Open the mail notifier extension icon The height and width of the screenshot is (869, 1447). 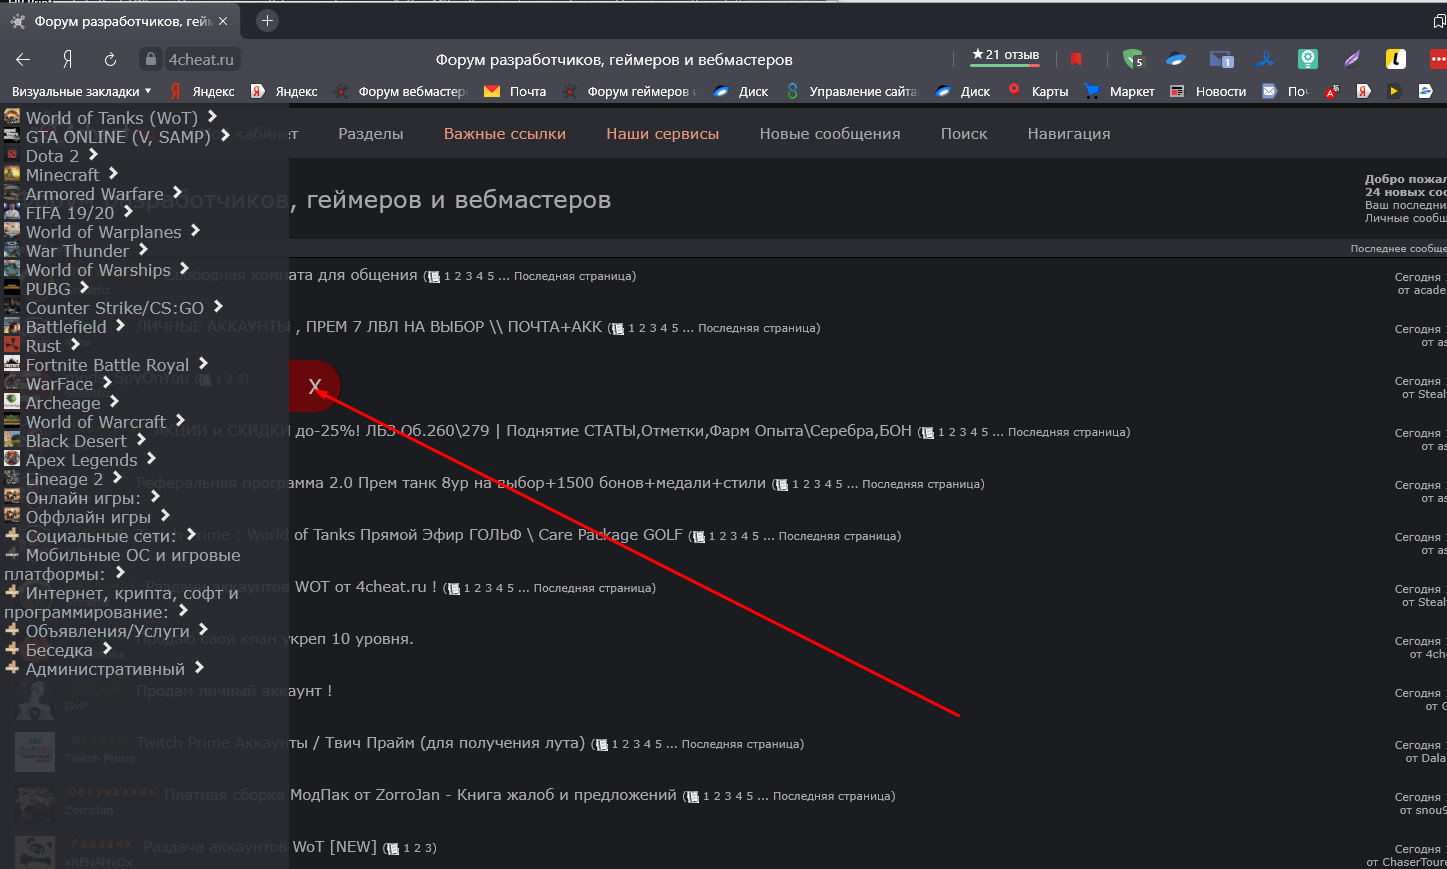point(1221,60)
